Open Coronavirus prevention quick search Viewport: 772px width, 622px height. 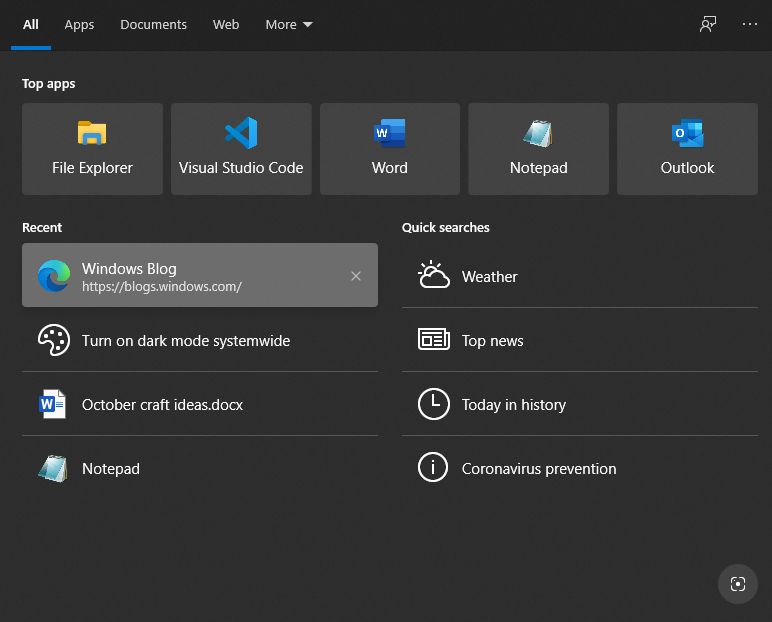(580, 468)
